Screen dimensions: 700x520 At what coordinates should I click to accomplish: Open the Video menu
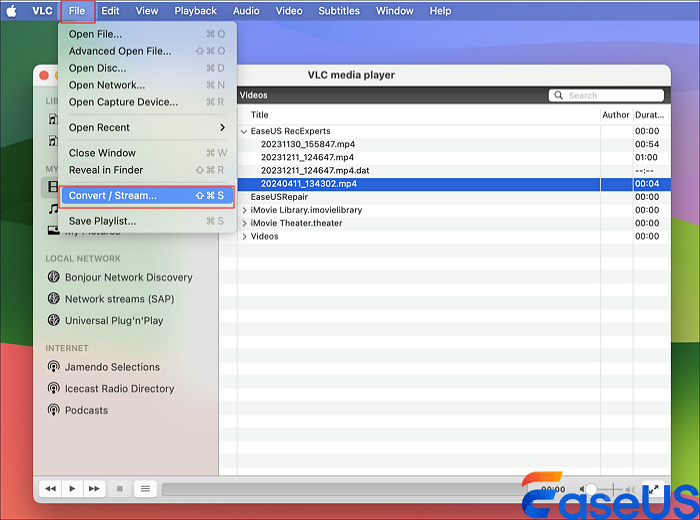click(288, 11)
